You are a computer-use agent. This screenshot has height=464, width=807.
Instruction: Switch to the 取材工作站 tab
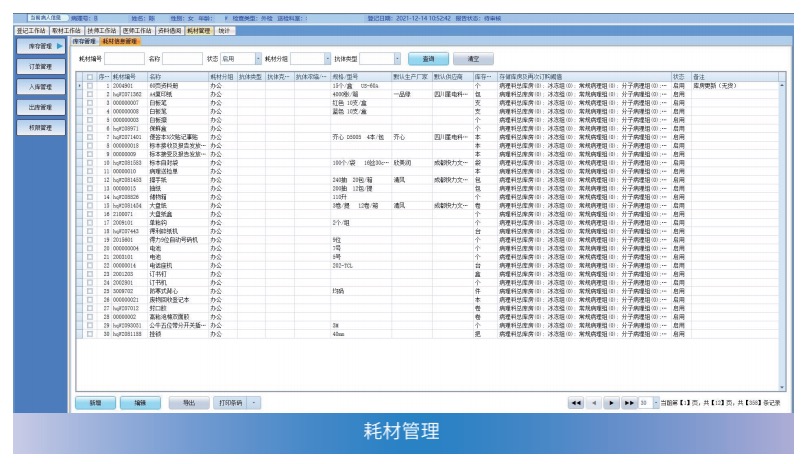pyautogui.click(x=66, y=31)
